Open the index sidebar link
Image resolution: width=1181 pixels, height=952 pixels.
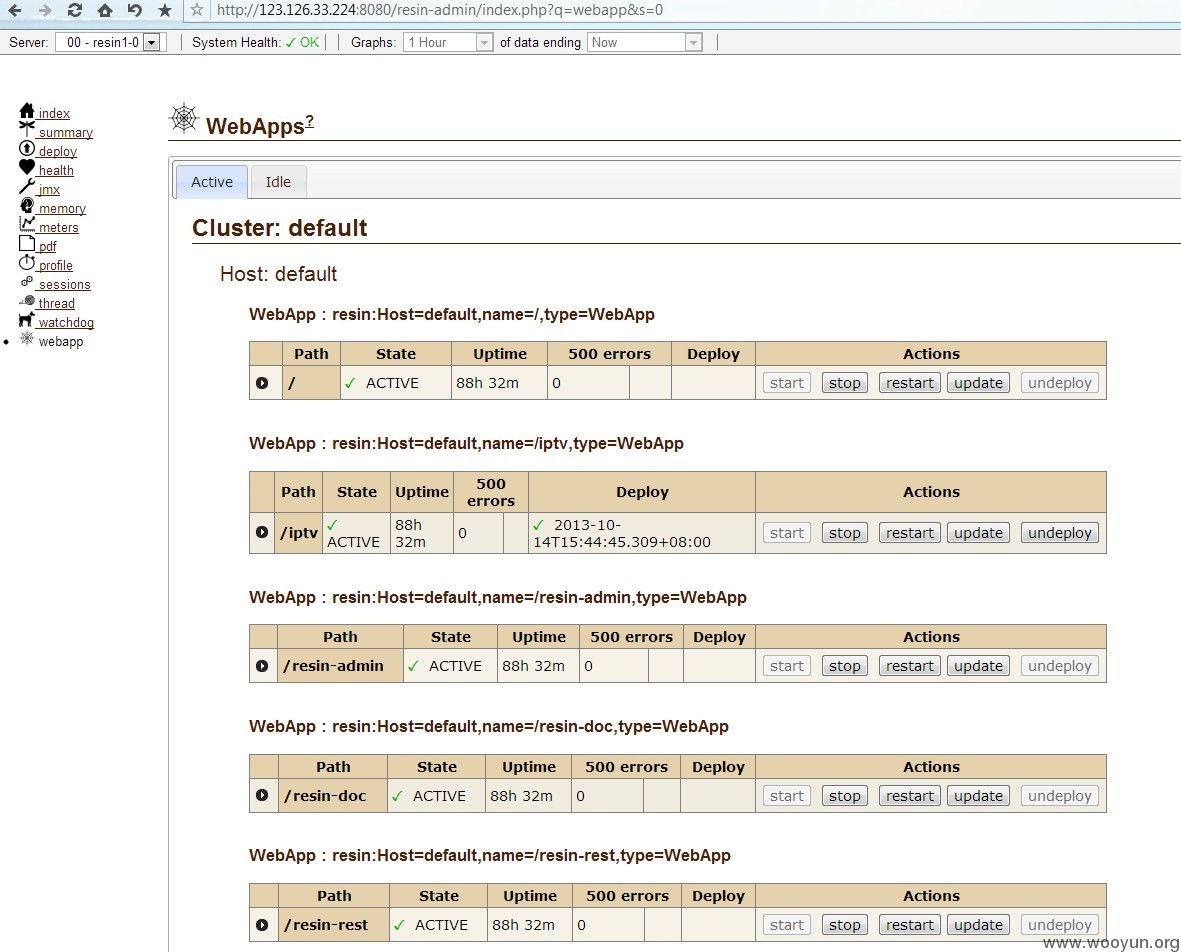(54, 113)
